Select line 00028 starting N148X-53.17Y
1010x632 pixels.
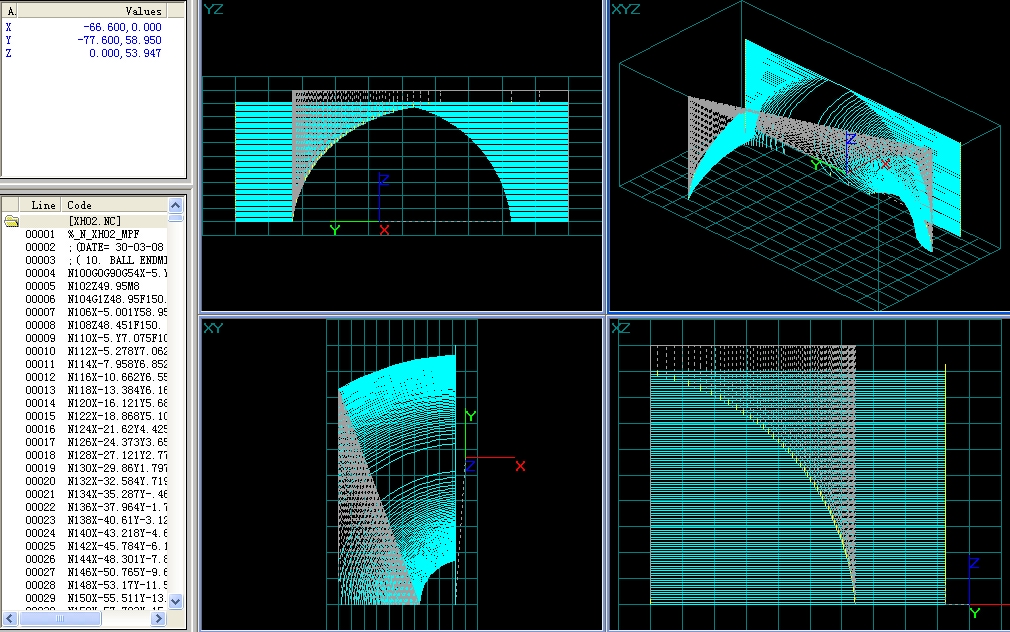(x=85, y=585)
